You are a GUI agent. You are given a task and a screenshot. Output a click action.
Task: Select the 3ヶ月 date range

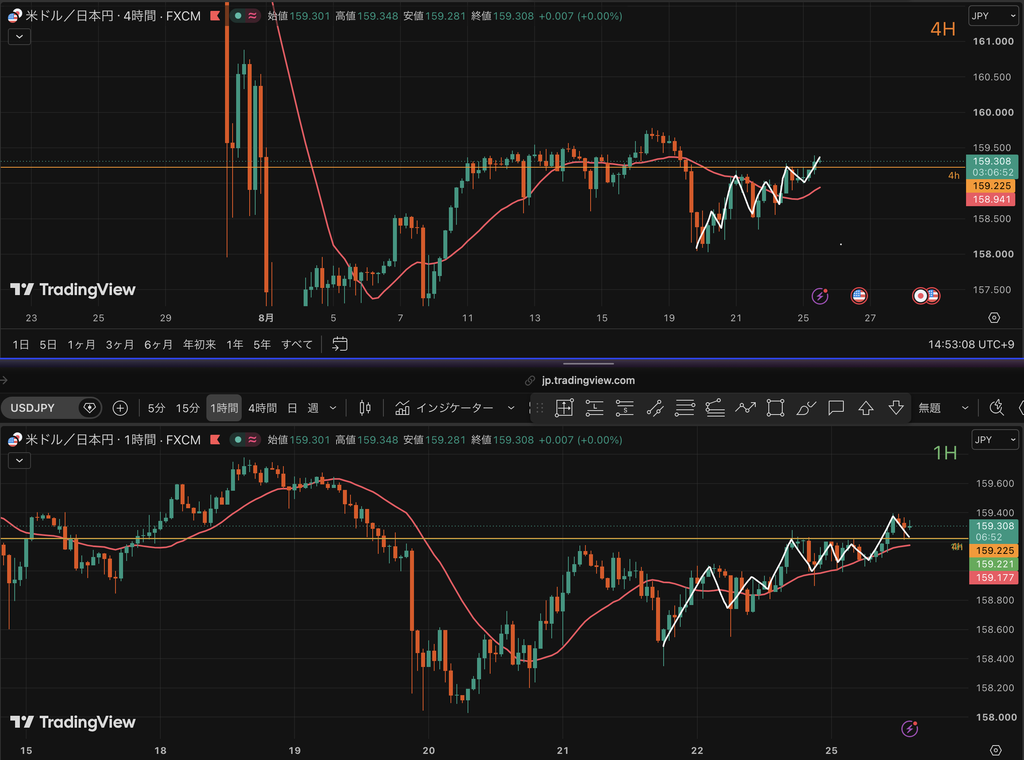[120, 344]
